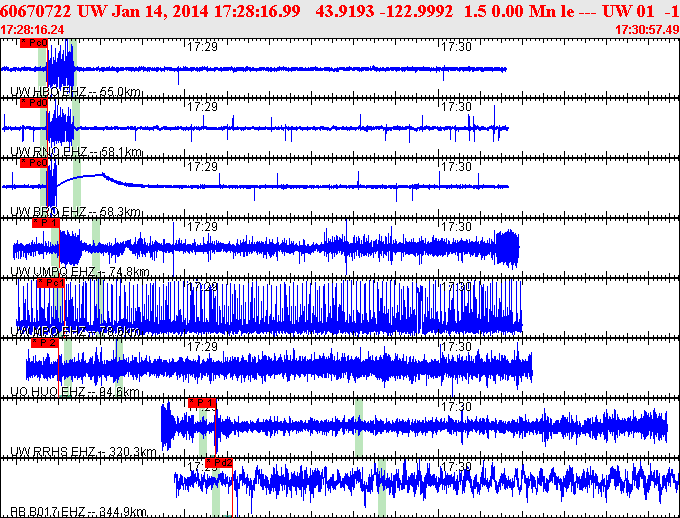Select station label UW MPO EHZ
The image size is (680, 518).
(75, 331)
